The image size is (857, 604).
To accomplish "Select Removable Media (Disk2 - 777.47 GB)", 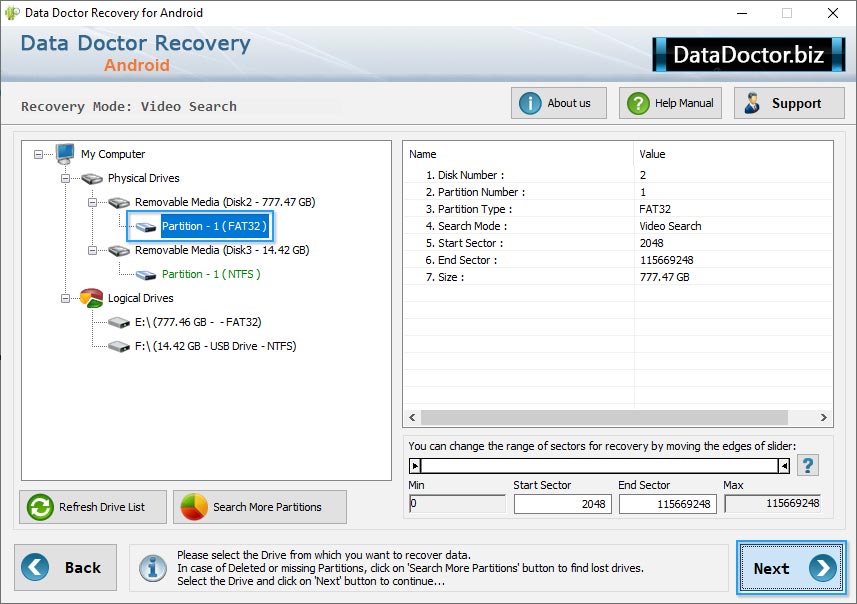I will (x=225, y=202).
